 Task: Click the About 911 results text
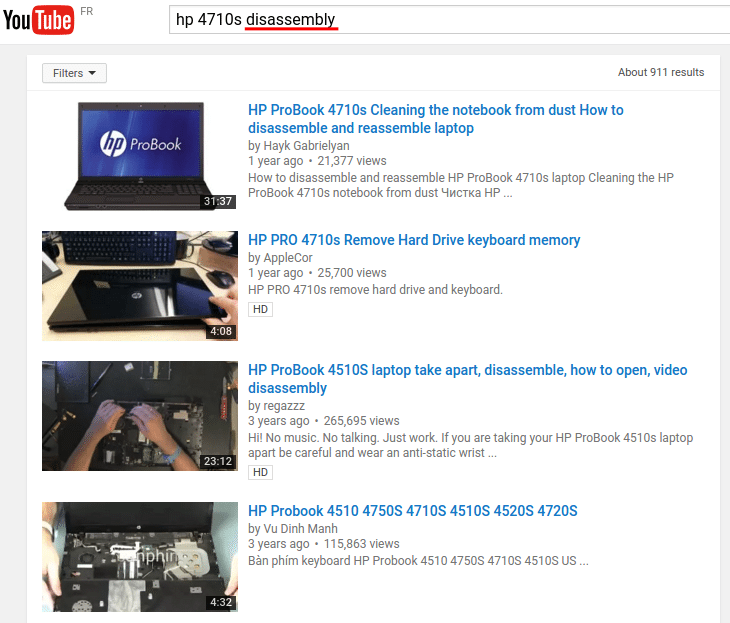click(x=661, y=72)
